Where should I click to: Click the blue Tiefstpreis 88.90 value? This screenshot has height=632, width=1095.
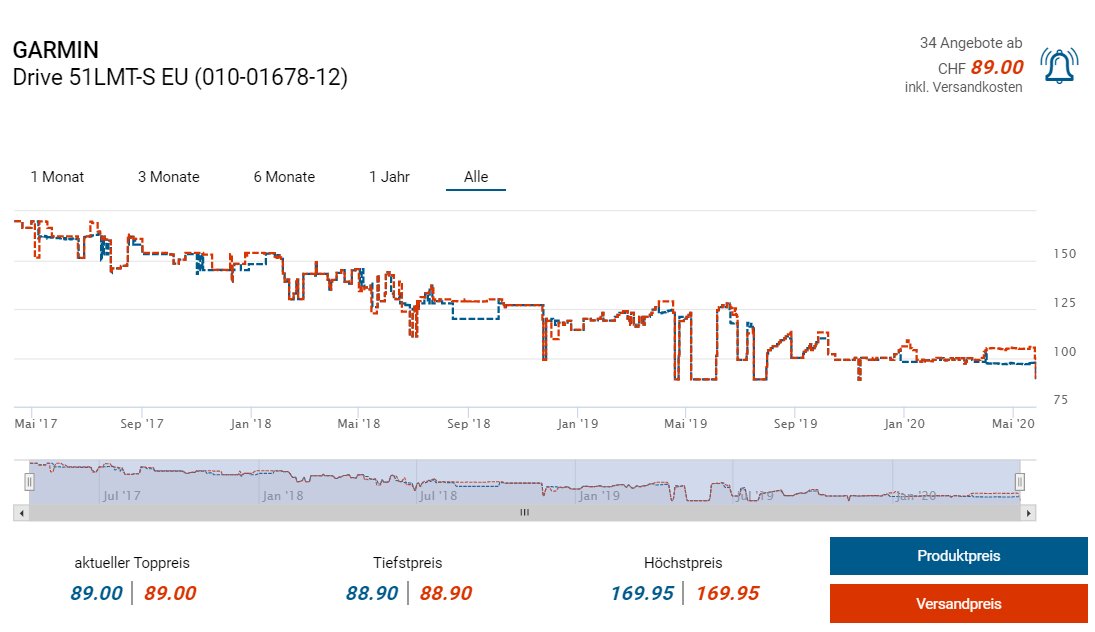372,593
